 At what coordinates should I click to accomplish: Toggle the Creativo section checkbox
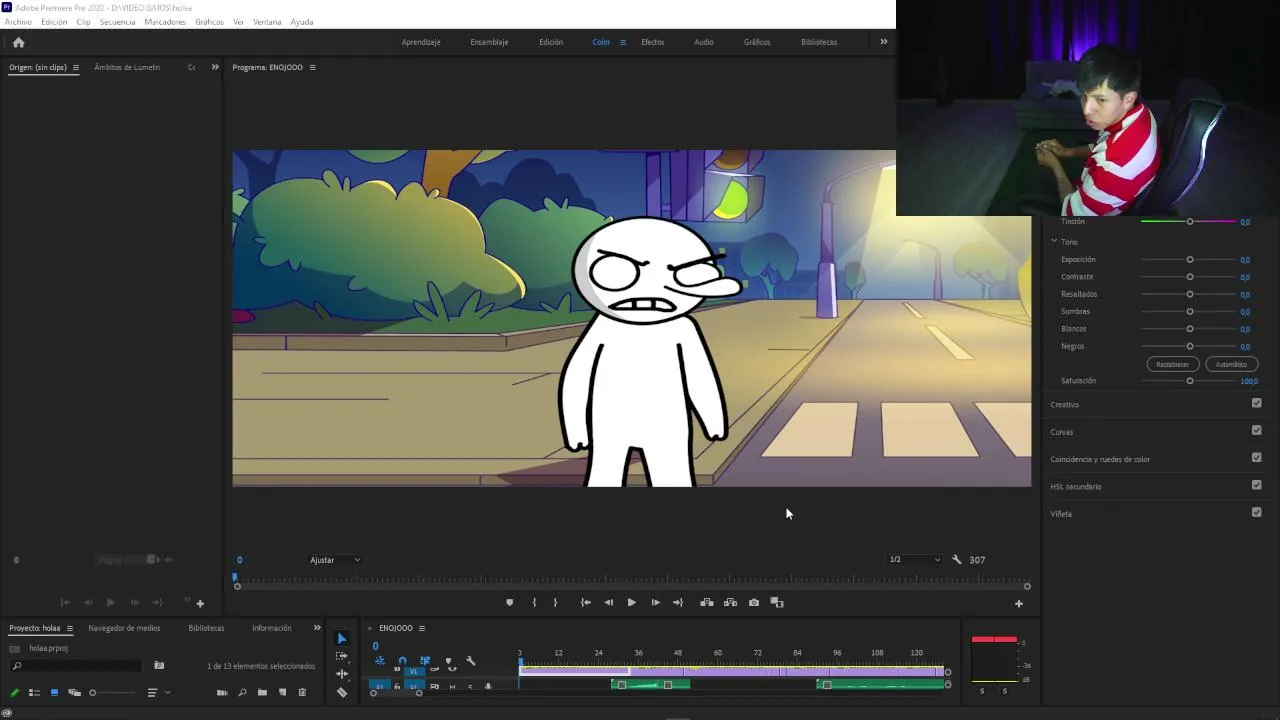coord(1256,403)
